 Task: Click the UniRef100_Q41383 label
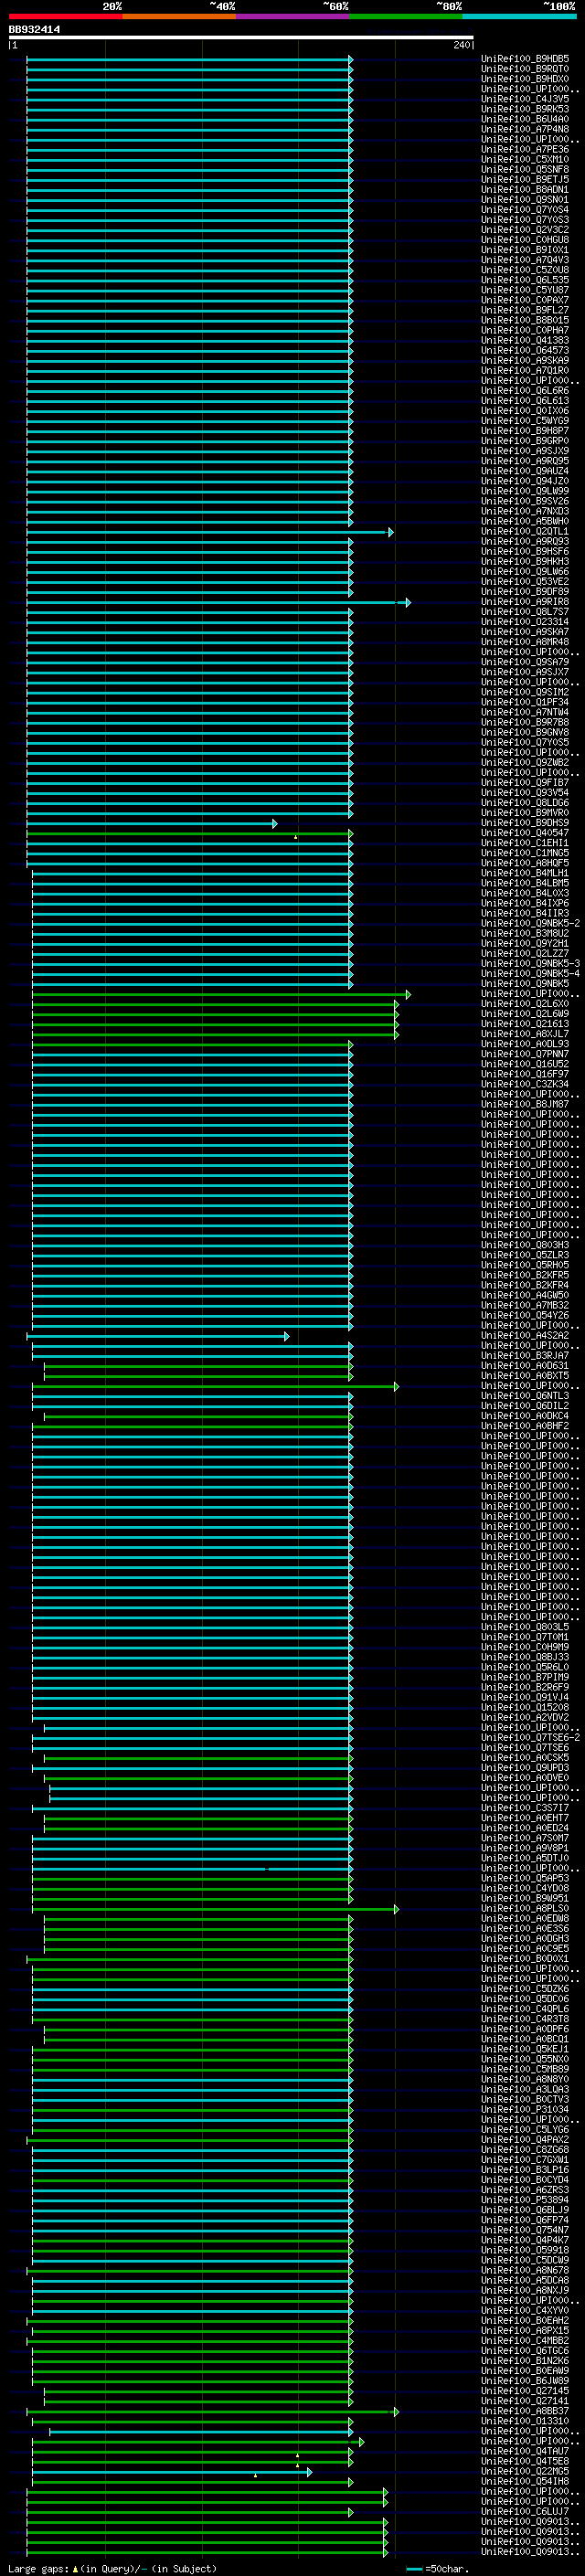[525, 340]
